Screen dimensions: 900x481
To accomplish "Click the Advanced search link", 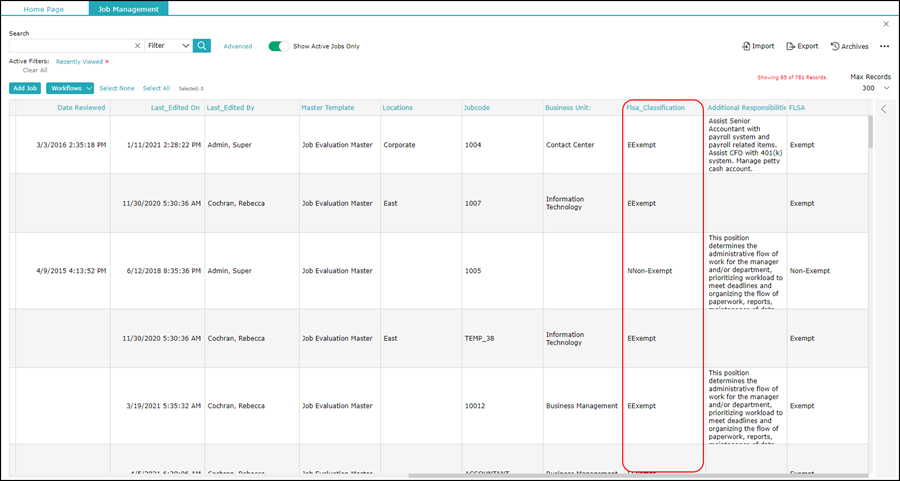I will click(x=238, y=46).
